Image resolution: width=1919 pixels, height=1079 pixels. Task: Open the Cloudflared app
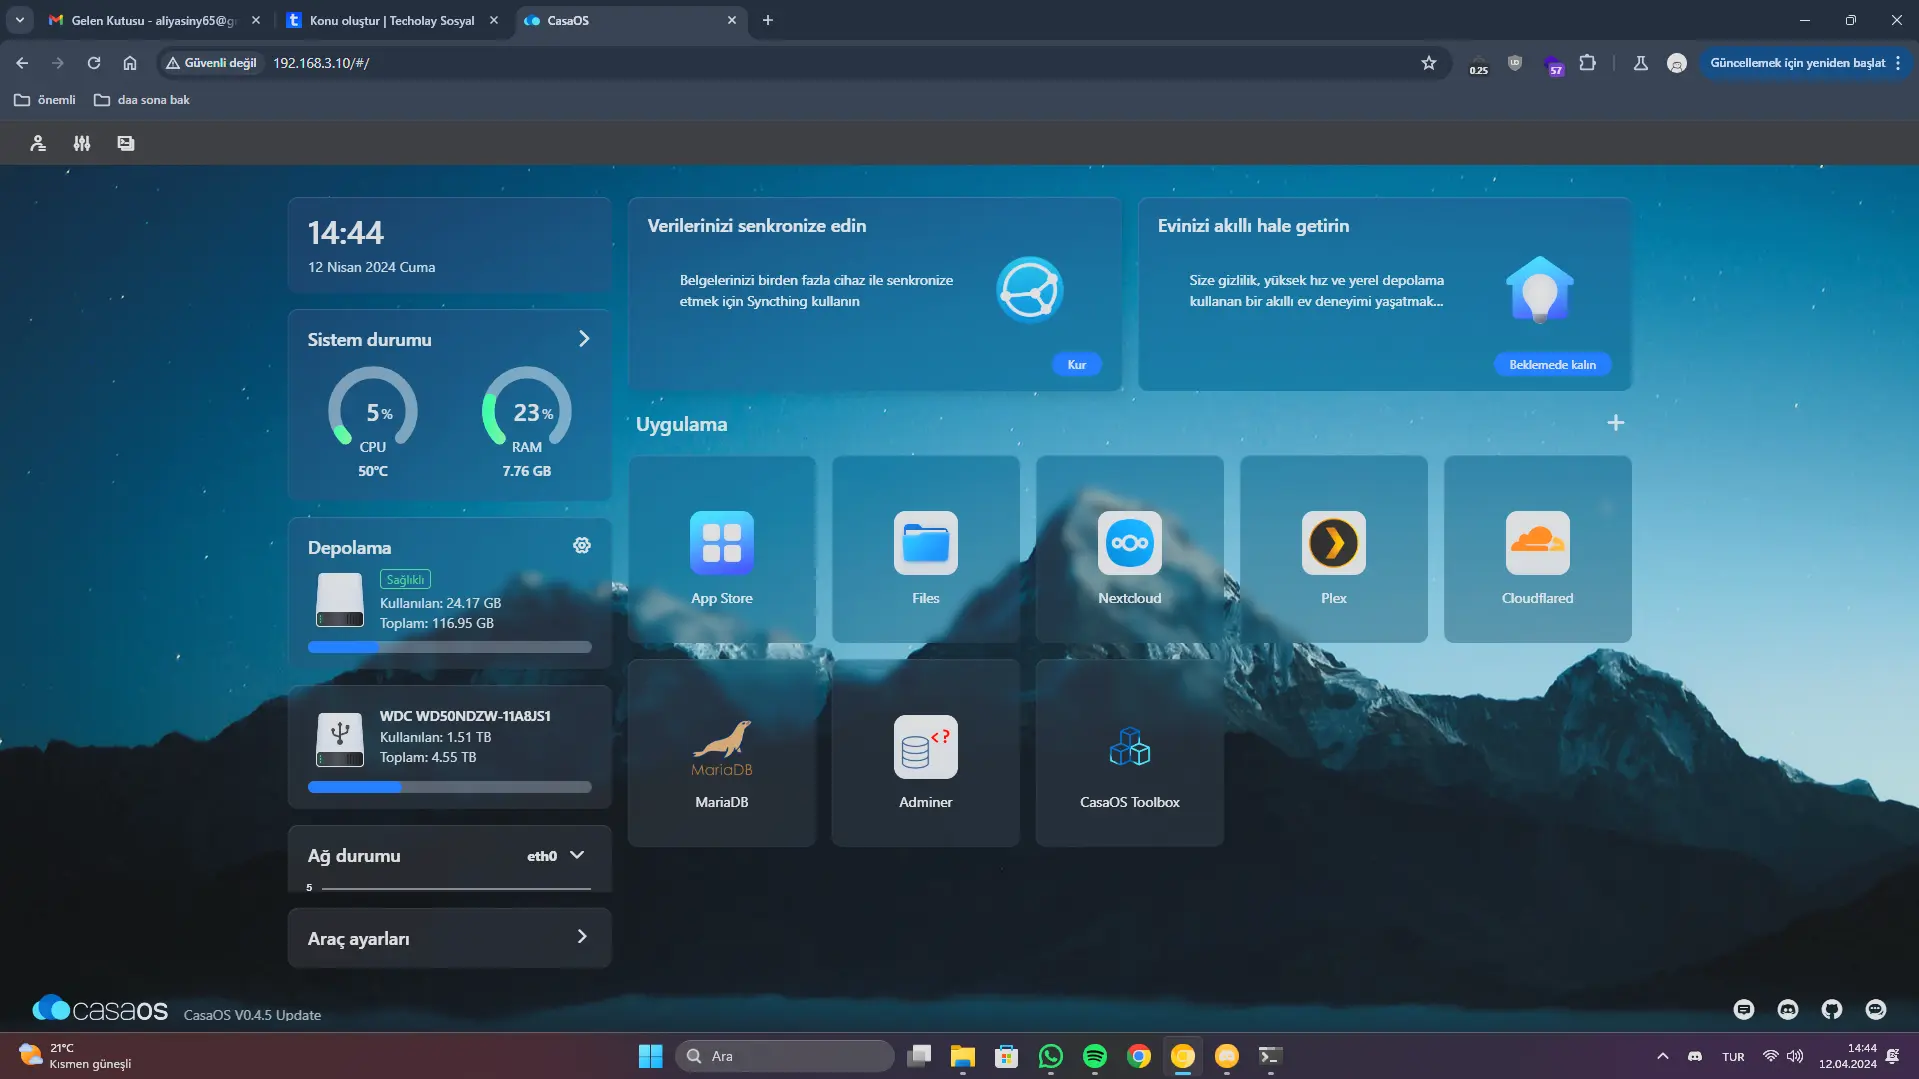click(x=1538, y=549)
